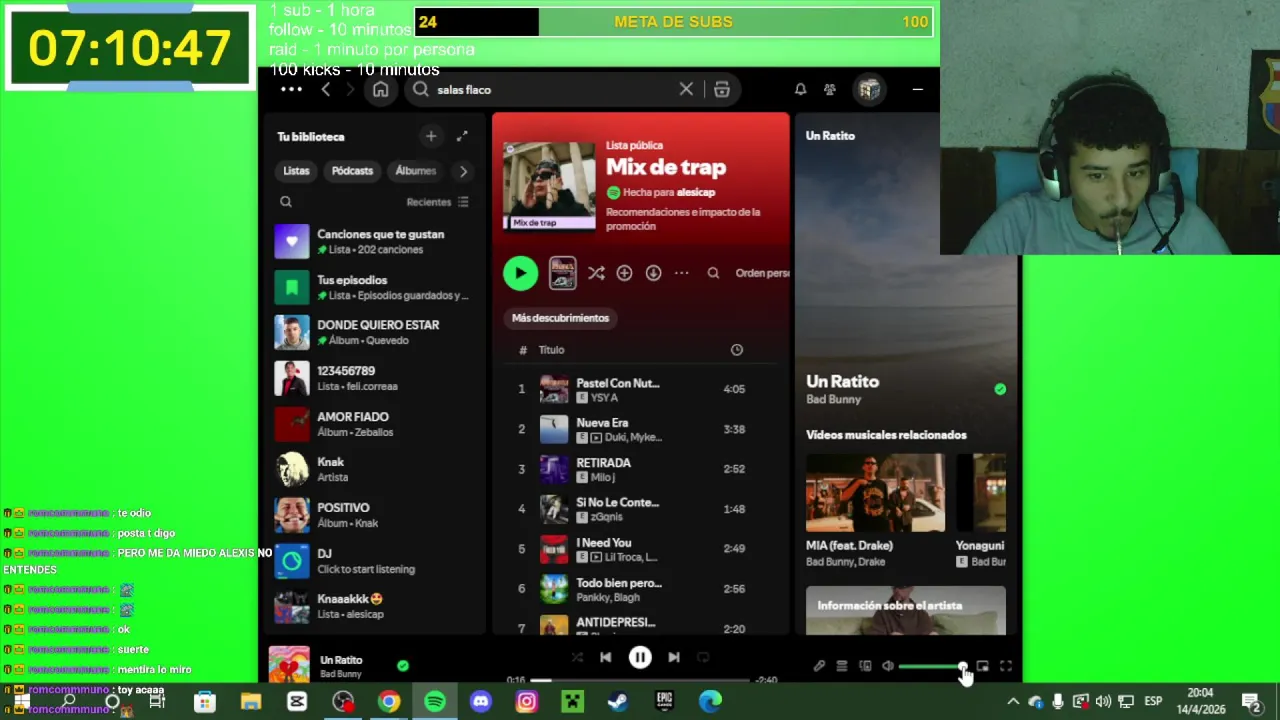Mute the Spotify volume

click(x=887, y=666)
